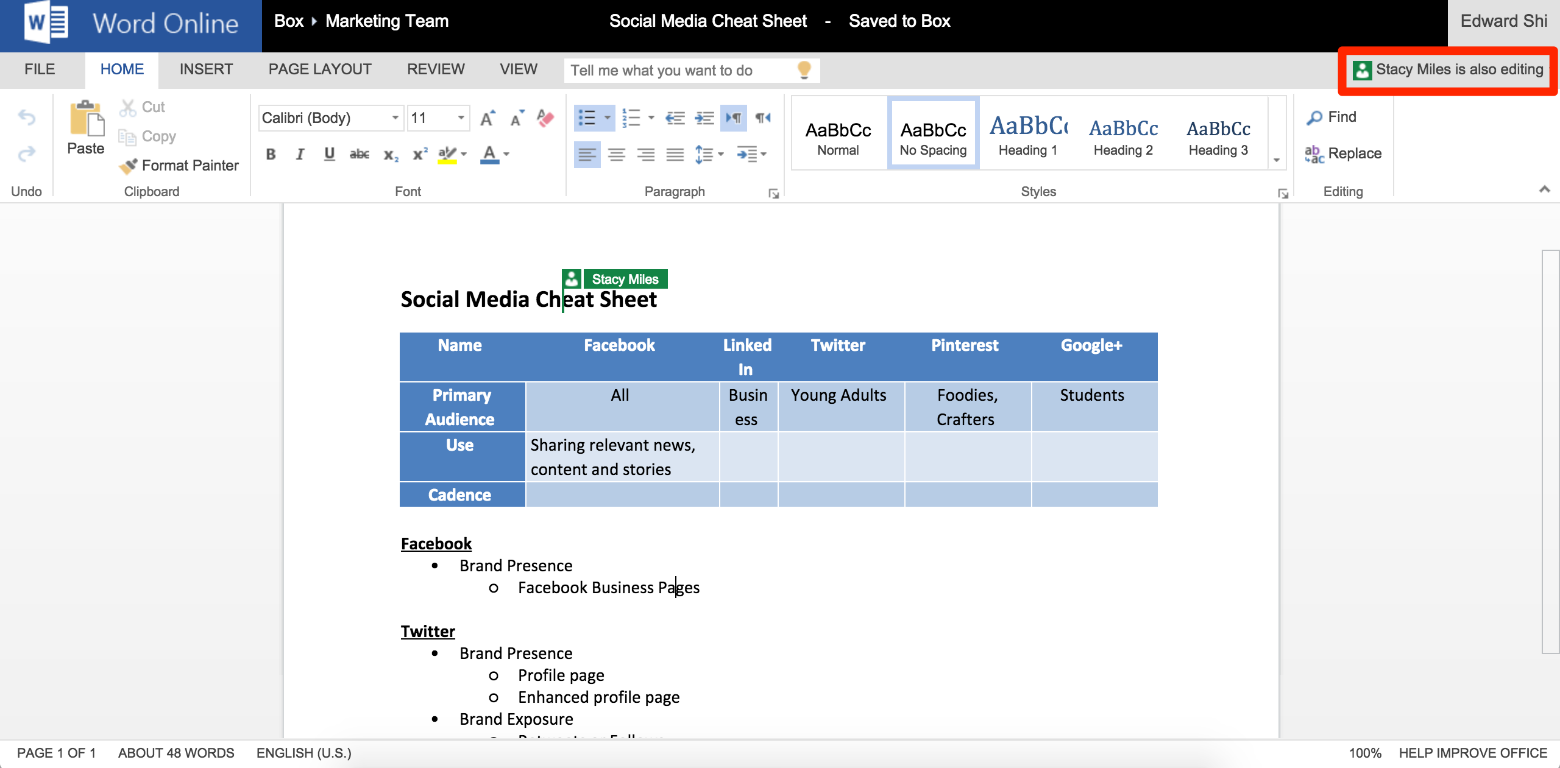Viewport: 1560px width, 768px height.
Task: Click Stacy Miles cursor flag in document
Action: point(614,279)
